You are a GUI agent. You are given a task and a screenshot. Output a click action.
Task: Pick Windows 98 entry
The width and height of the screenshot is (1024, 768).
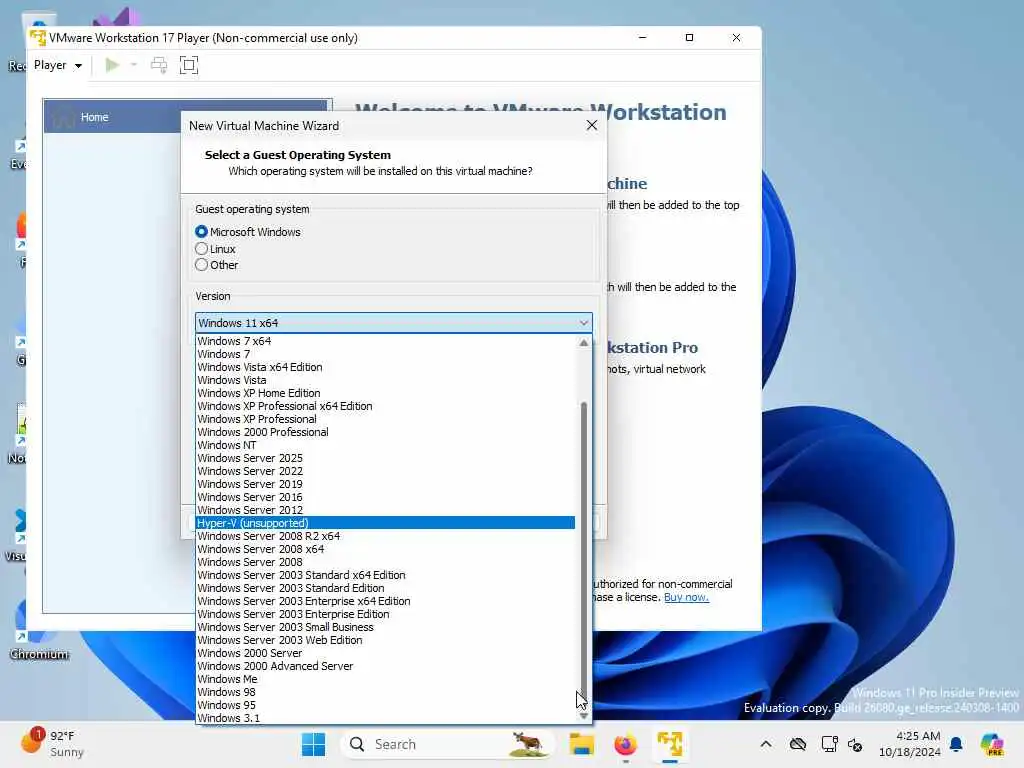[385, 692]
